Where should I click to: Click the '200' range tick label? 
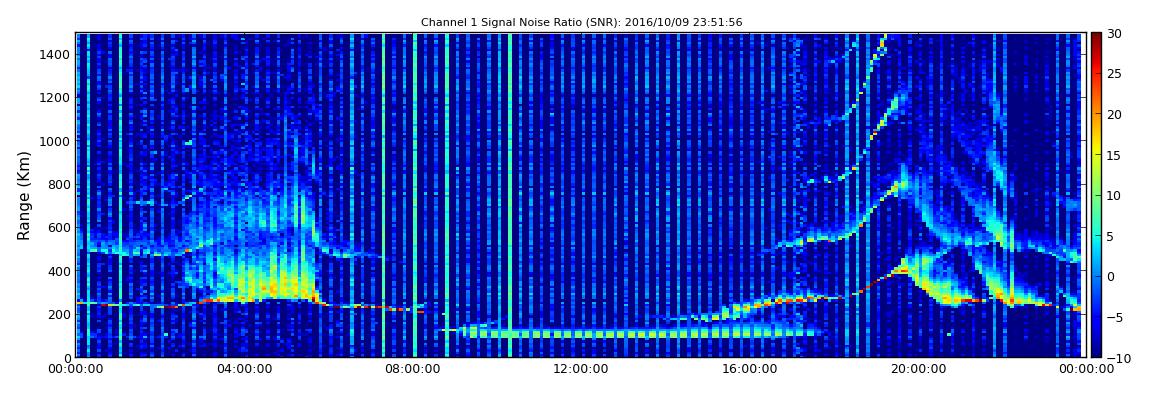pyautogui.click(x=60, y=314)
